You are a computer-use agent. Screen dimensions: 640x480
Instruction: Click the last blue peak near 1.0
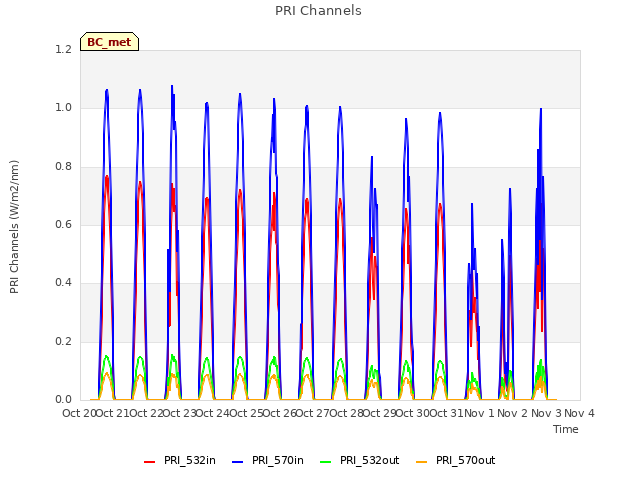pos(541,109)
